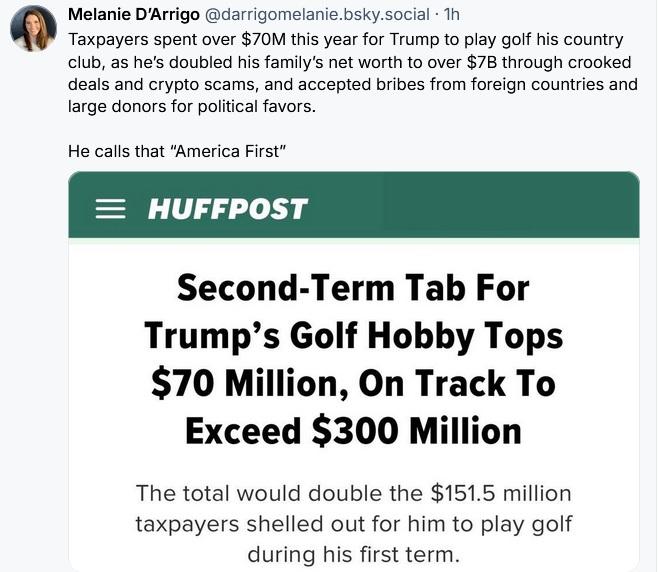Screen dimensions: 658x572
Task: Click Melanie D'Arrigo's profile avatar
Action: (33, 28)
